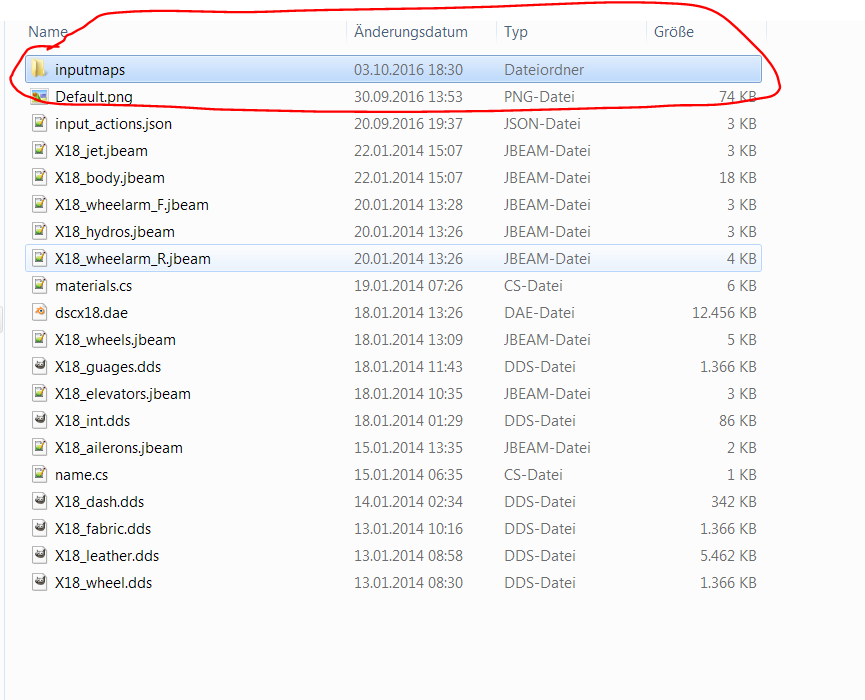Select the X18_leather.dds file name
Image resolution: width=865 pixels, height=700 pixels.
[107, 556]
